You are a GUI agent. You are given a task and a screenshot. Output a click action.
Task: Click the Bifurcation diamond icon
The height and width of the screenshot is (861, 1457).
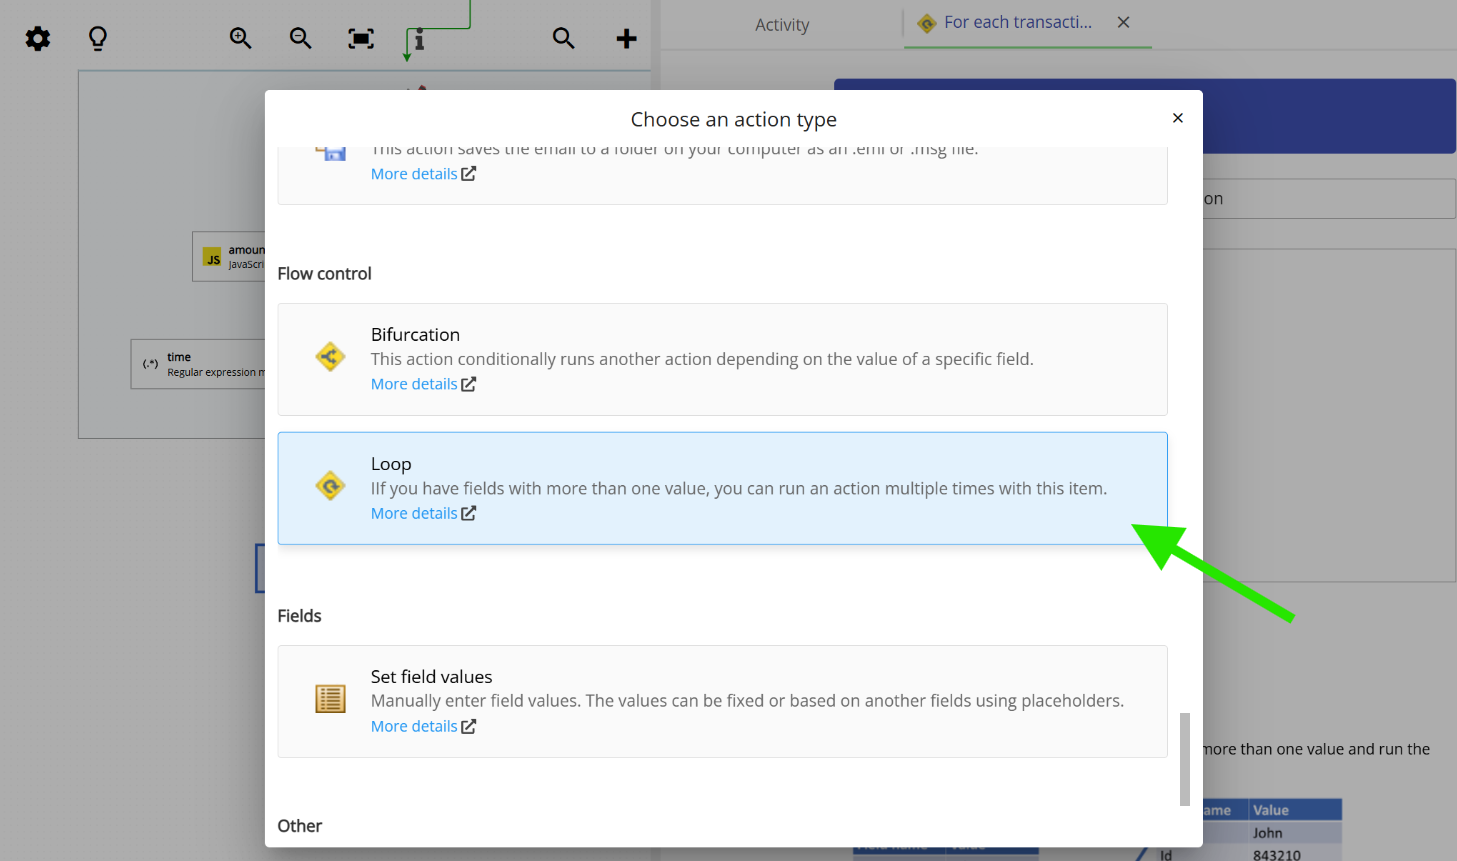coord(330,356)
